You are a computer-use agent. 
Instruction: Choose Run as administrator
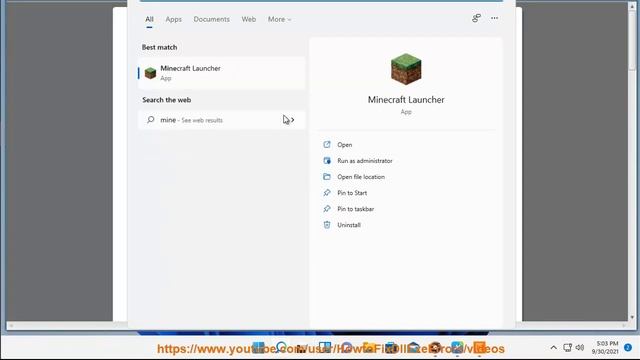click(364, 161)
